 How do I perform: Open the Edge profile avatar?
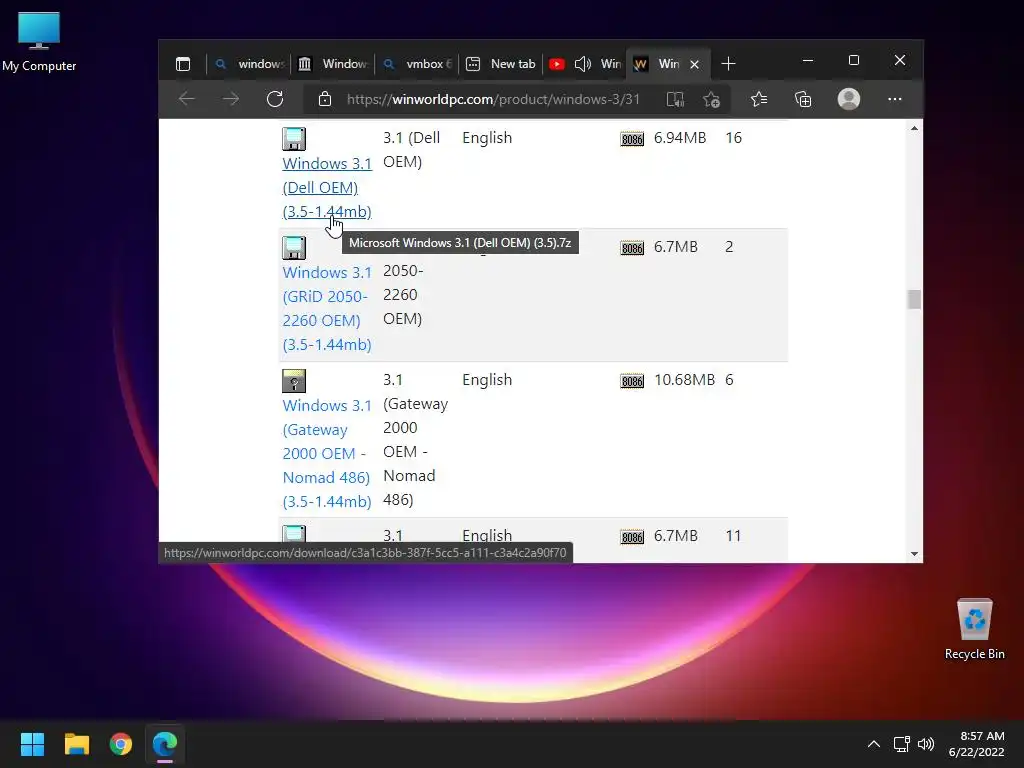pyautogui.click(x=848, y=99)
